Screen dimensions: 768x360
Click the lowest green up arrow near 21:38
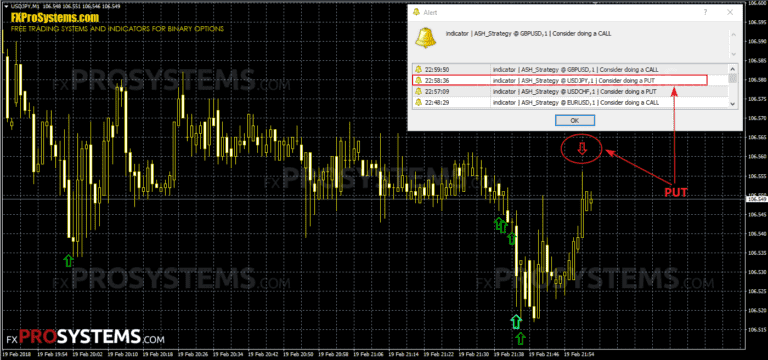[521, 338]
